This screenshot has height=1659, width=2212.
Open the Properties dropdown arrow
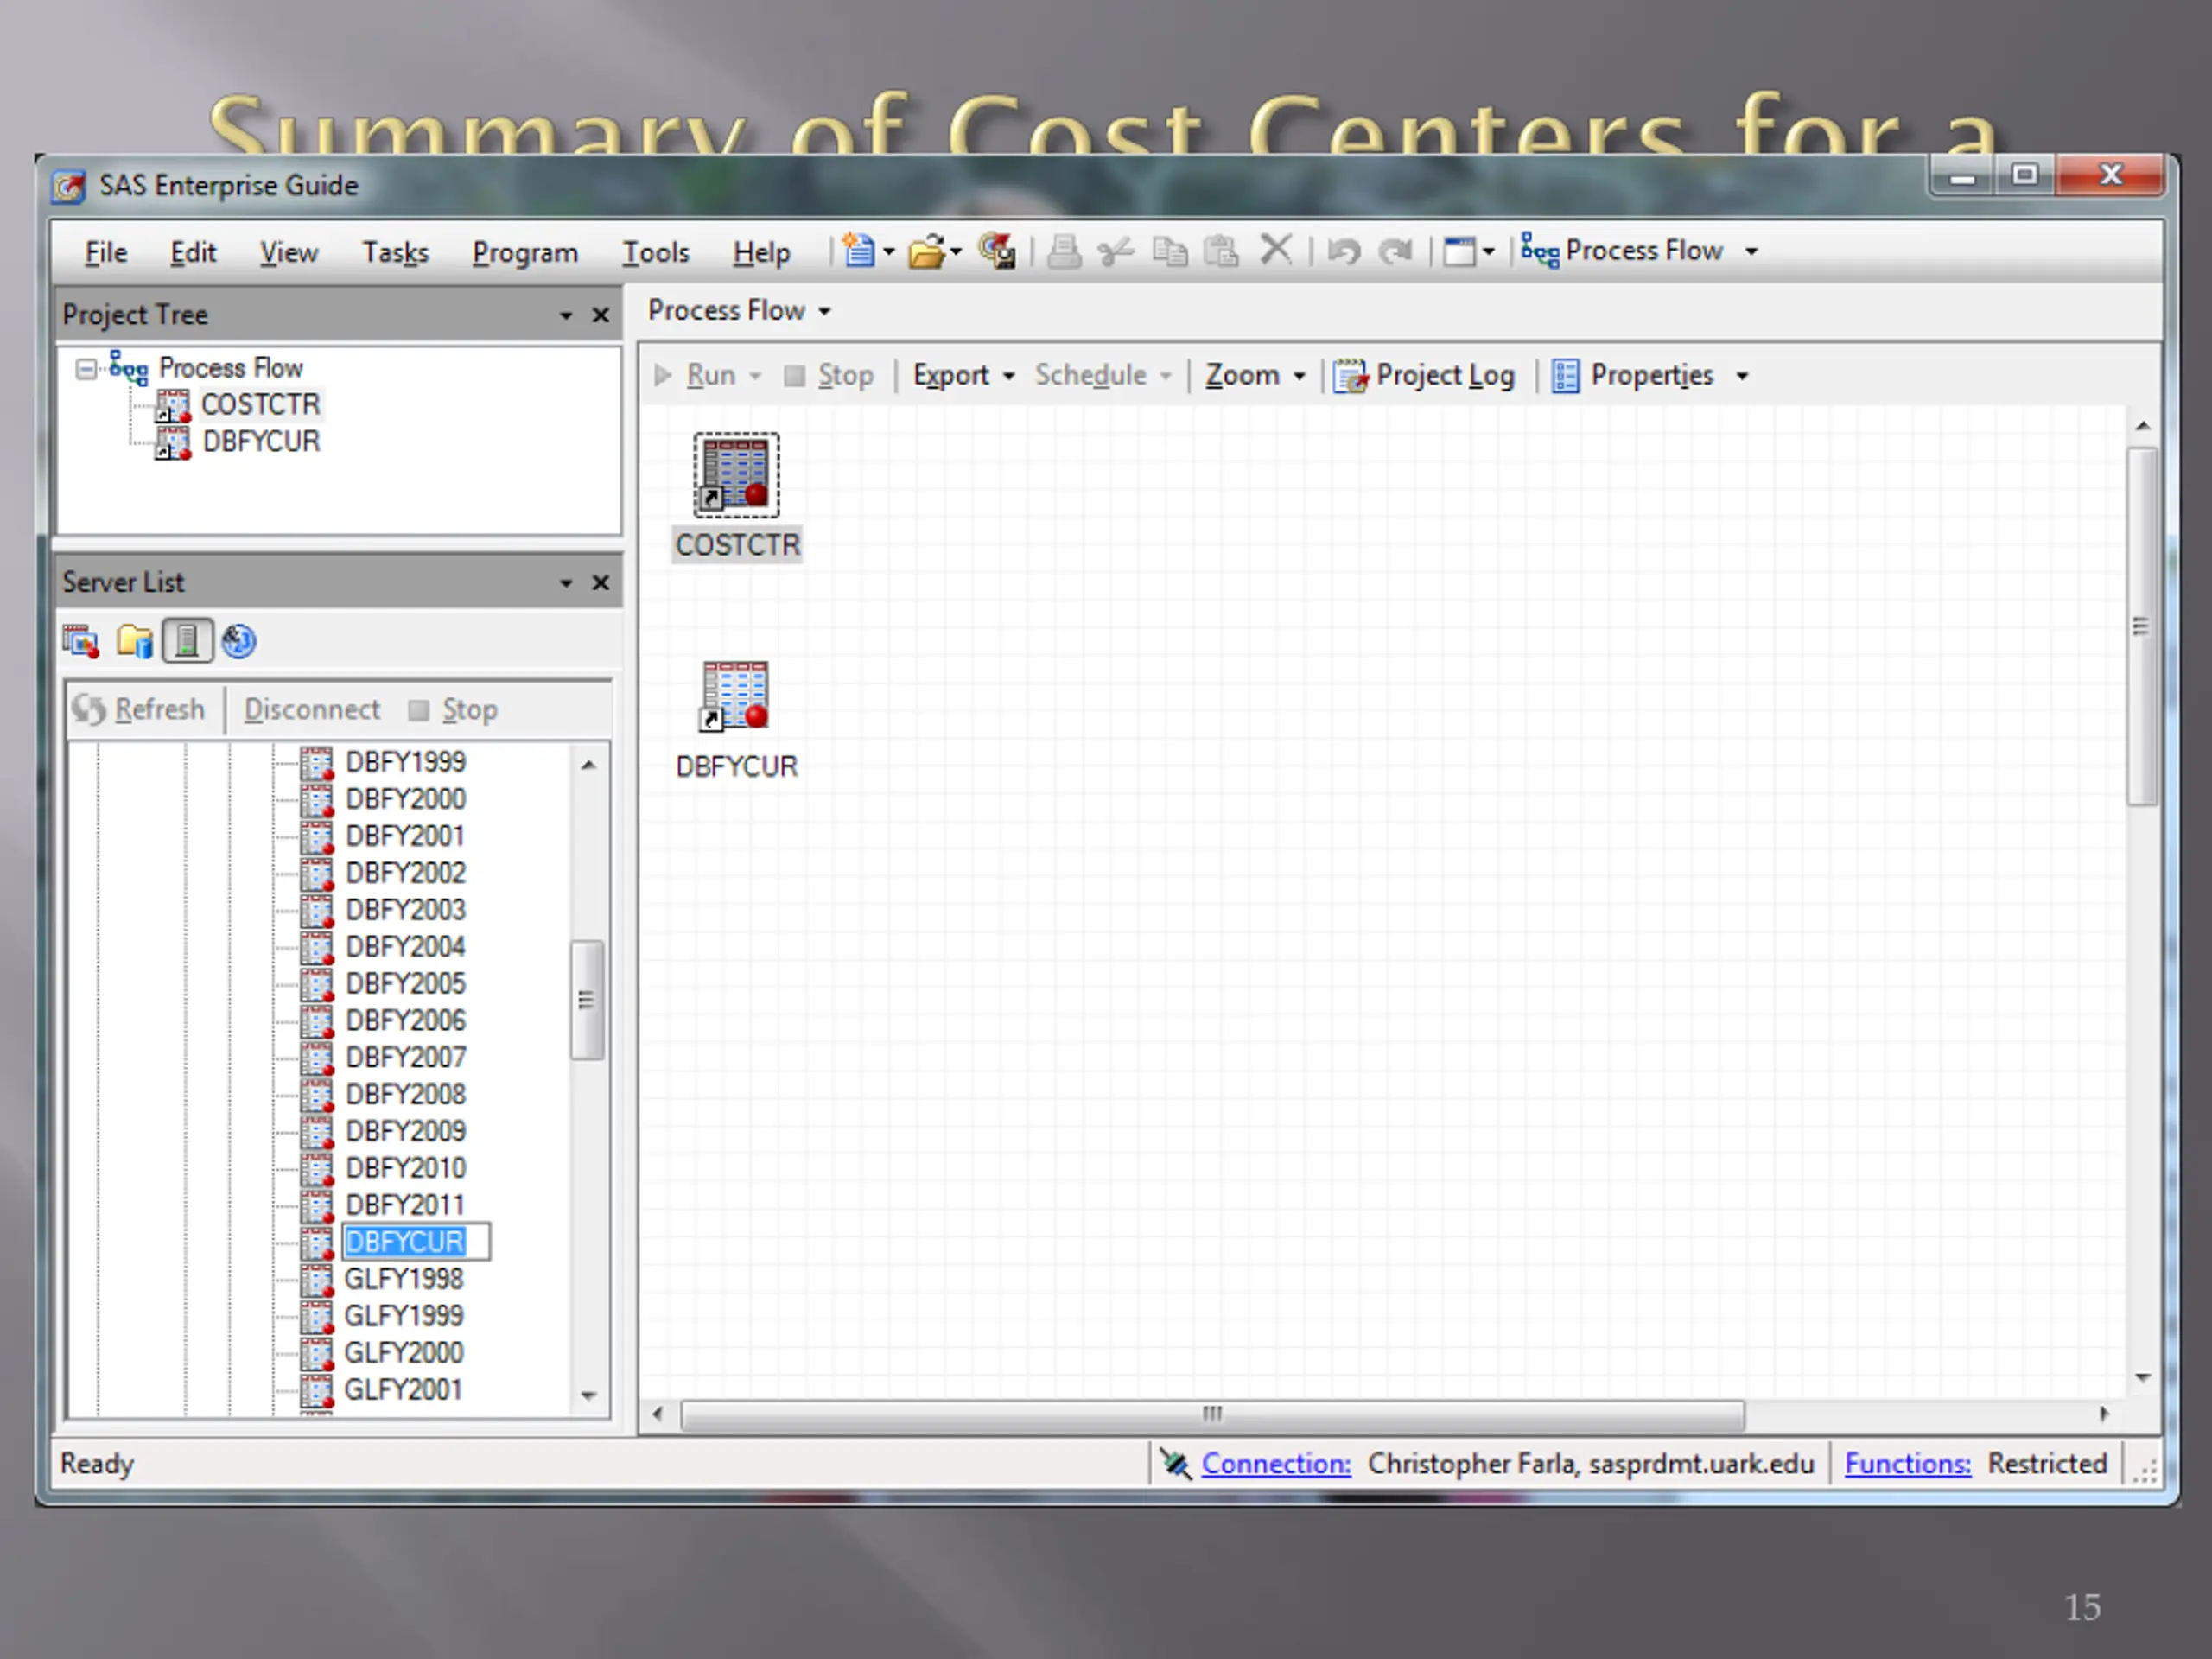click(1742, 376)
